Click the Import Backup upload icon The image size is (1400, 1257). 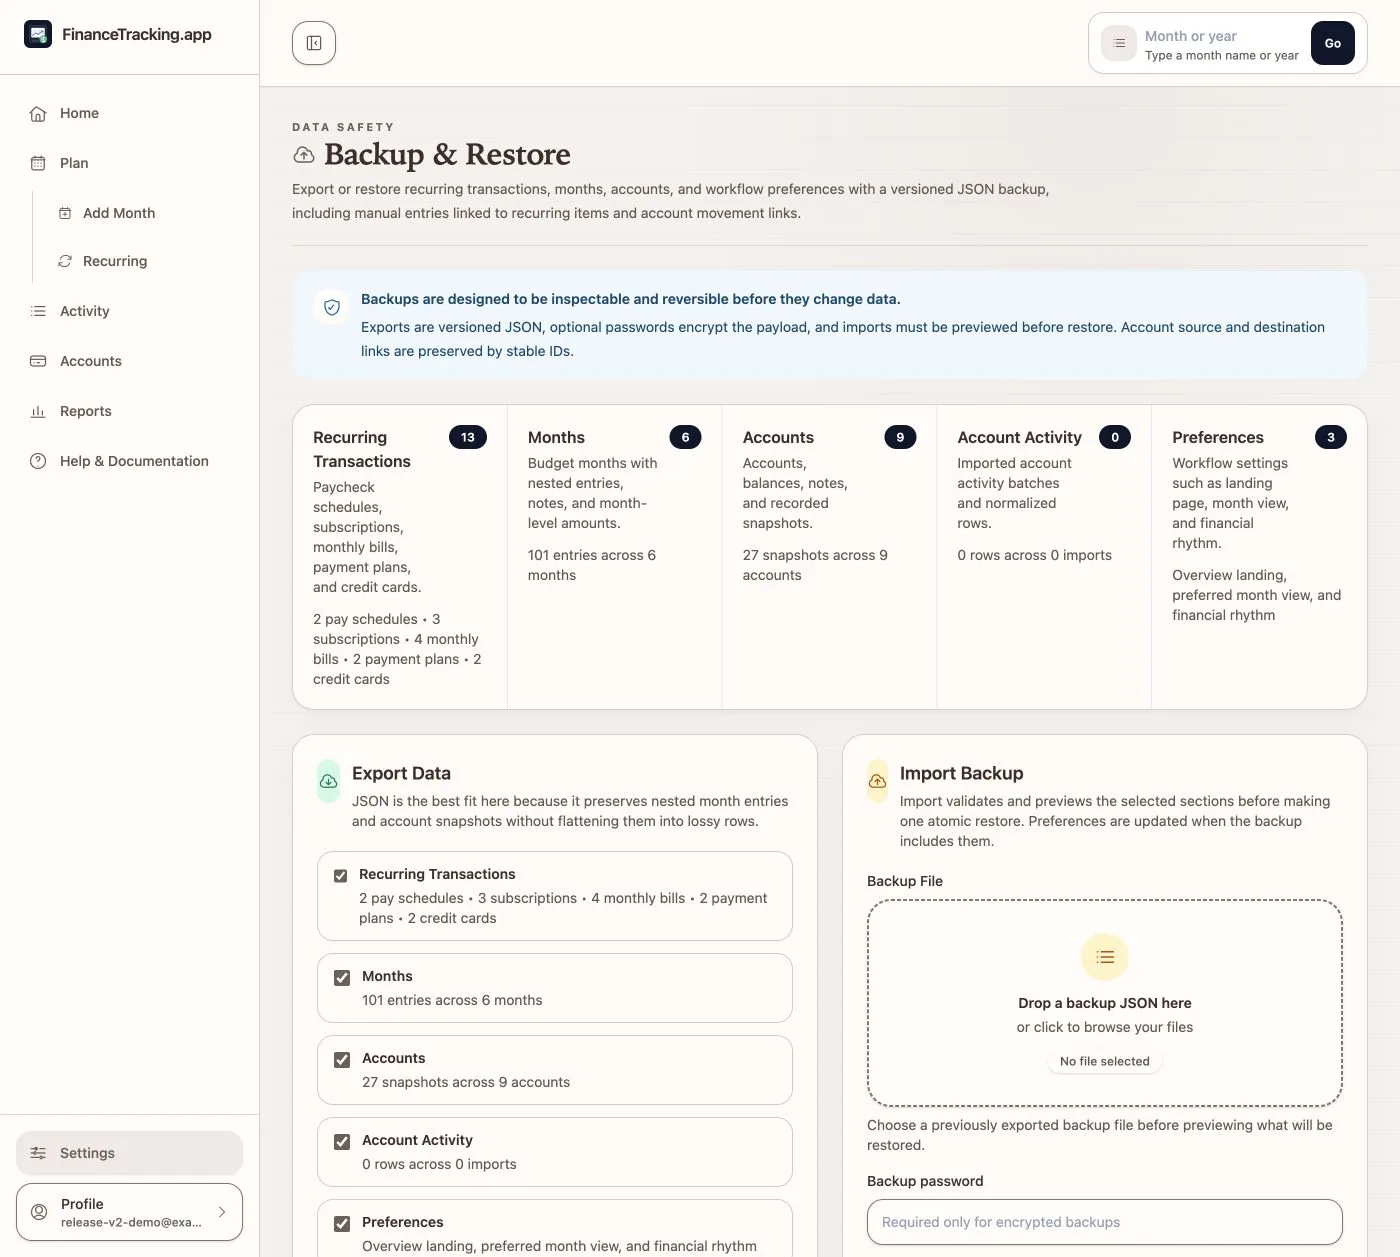coord(877,781)
